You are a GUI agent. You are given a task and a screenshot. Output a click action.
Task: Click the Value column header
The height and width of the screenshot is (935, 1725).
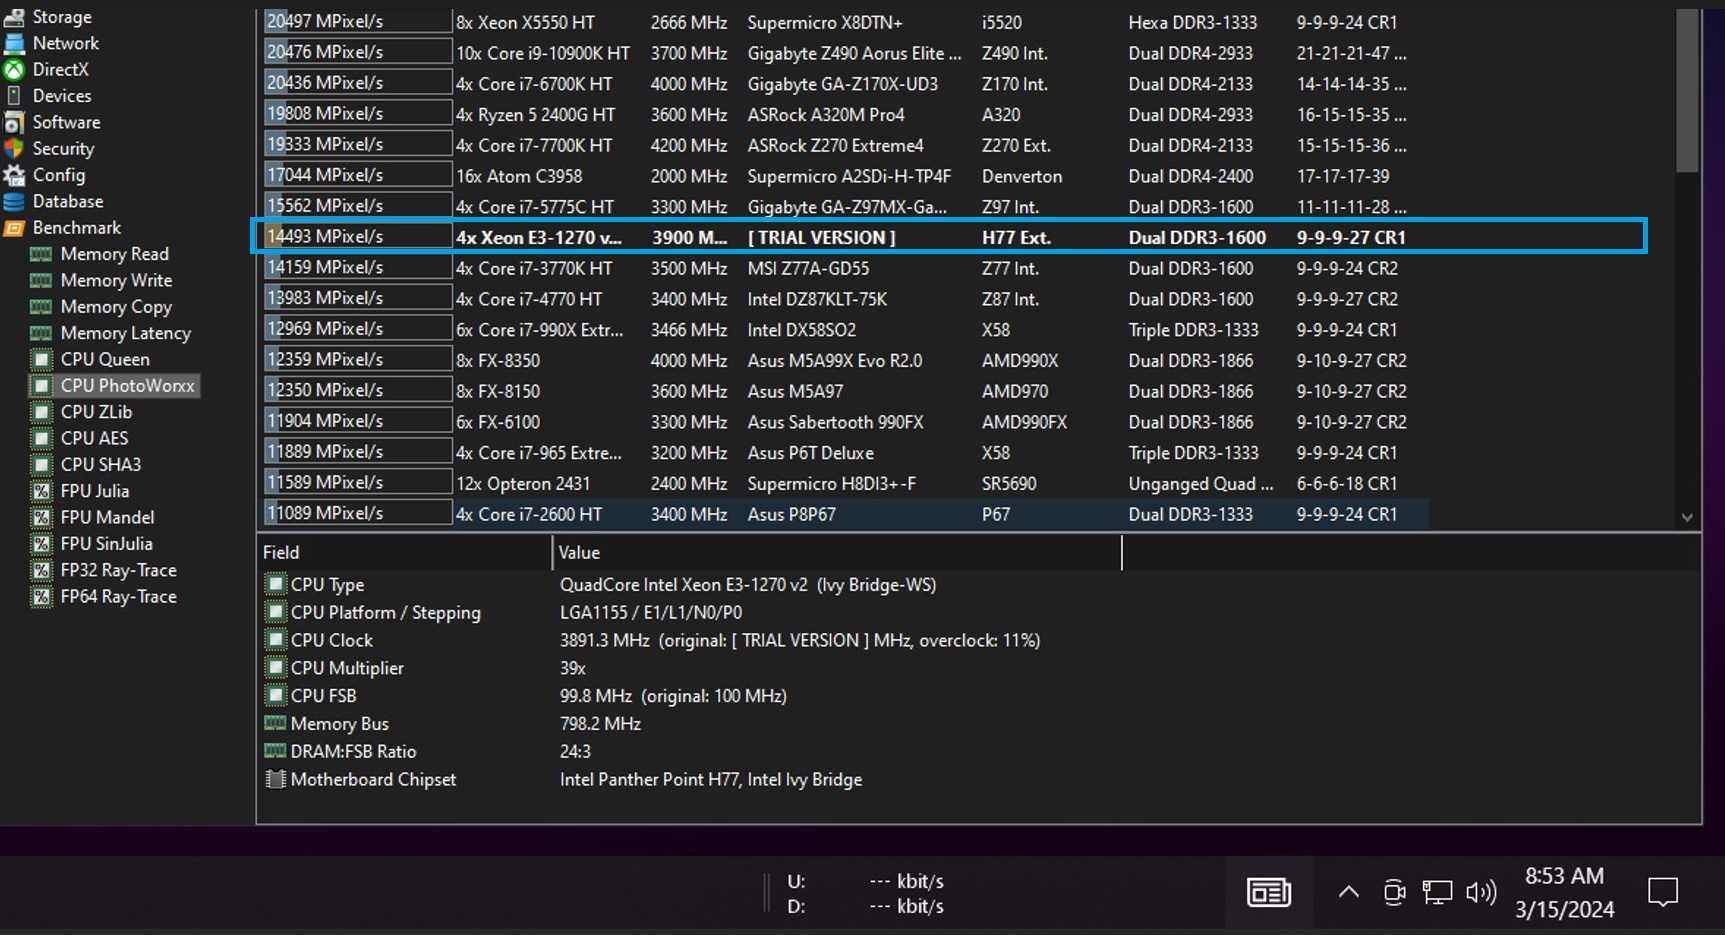[x=837, y=552]
